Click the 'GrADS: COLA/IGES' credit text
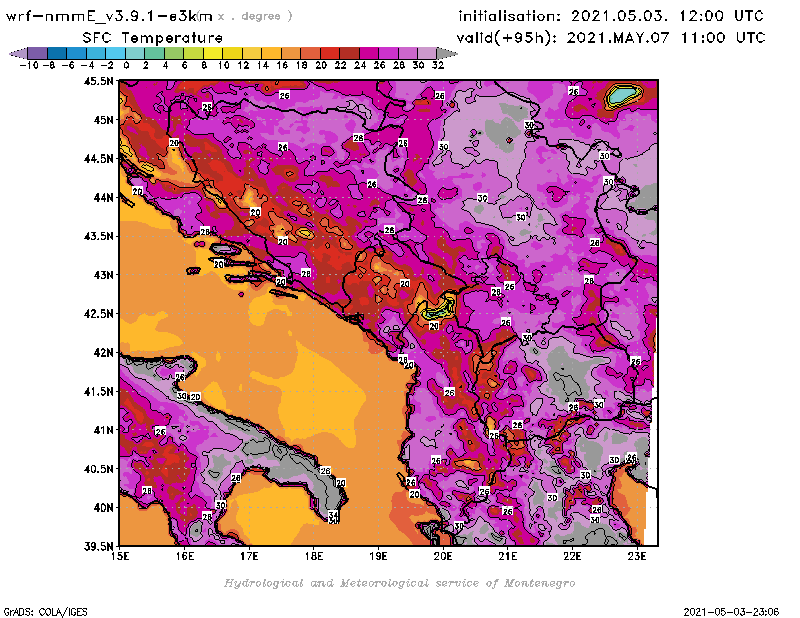 [x=45, y=612]
